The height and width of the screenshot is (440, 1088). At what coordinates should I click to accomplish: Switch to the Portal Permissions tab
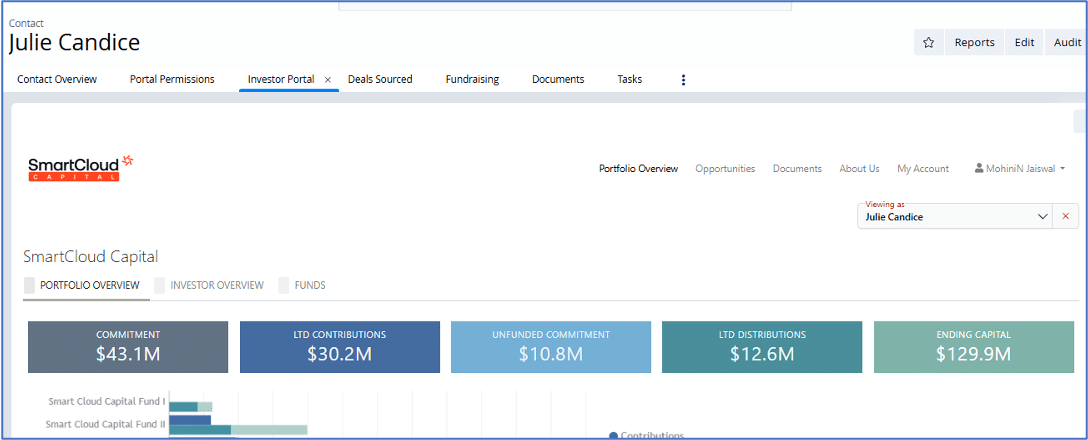[172, 79]
